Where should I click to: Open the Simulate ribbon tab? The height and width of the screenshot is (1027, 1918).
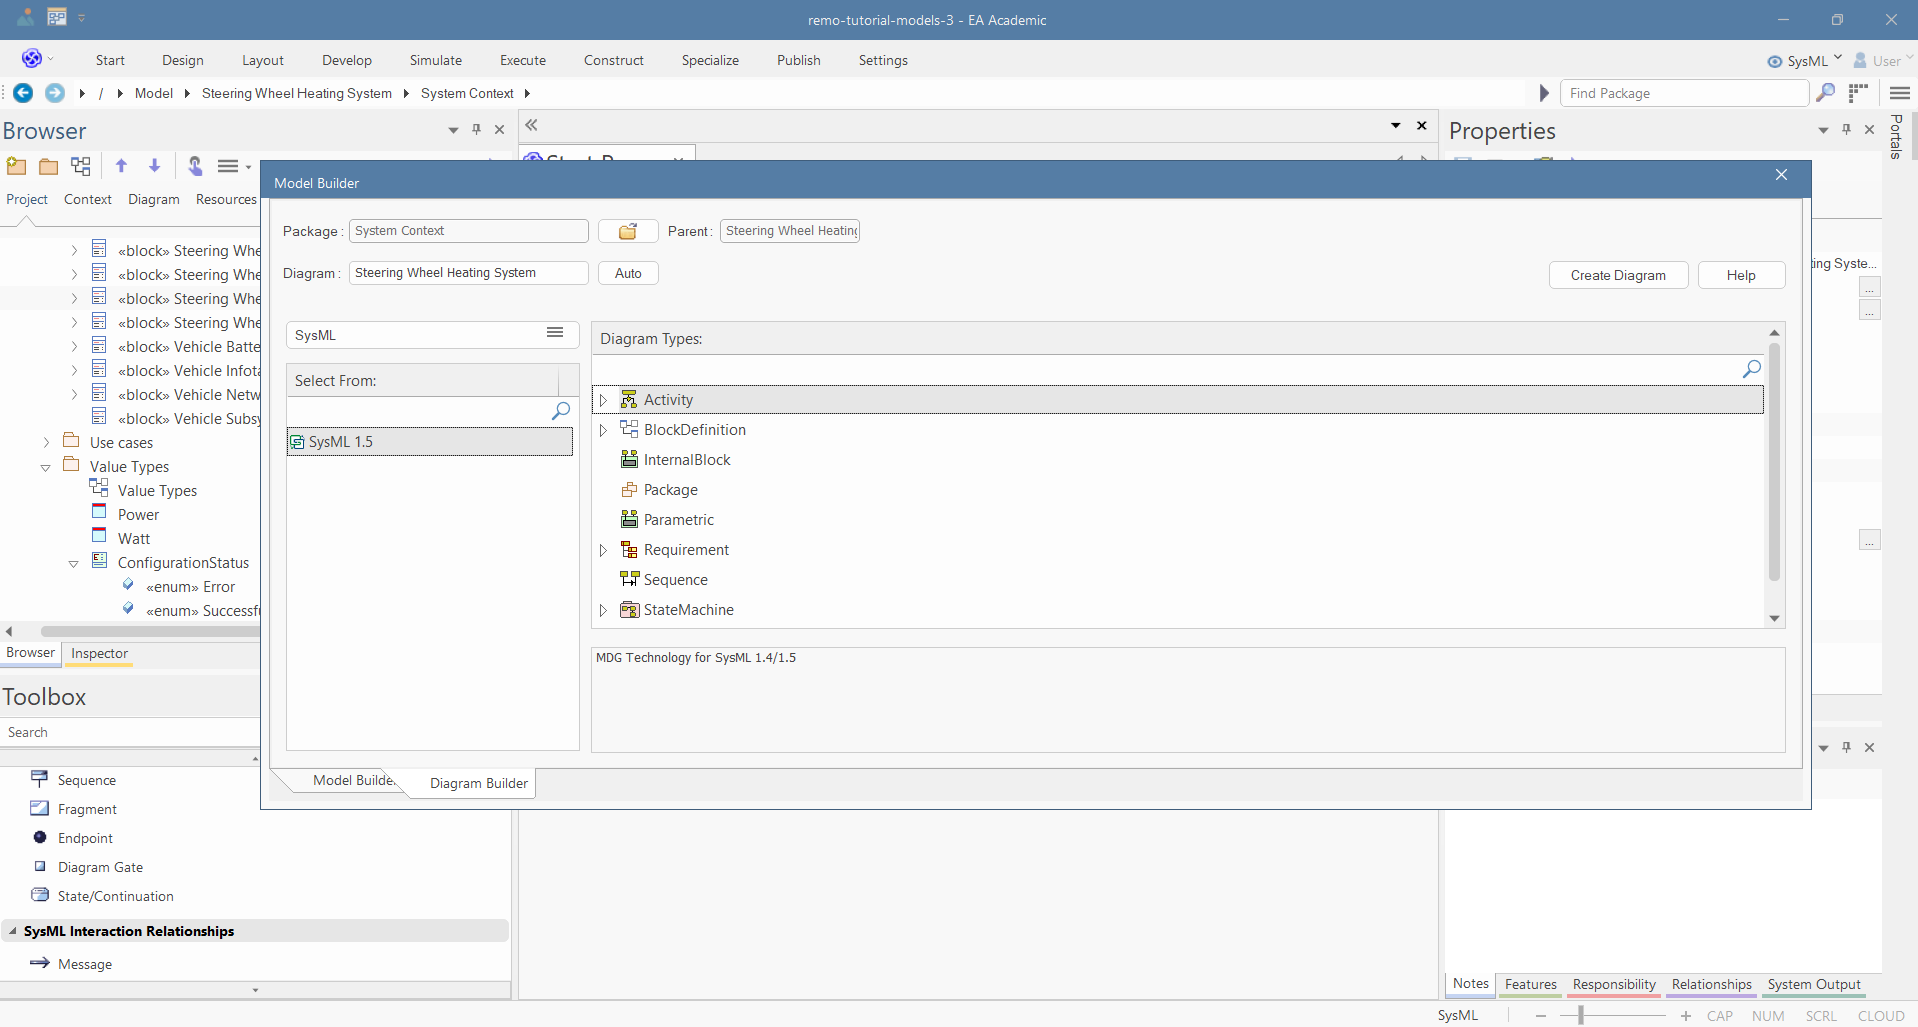point(435,60)
